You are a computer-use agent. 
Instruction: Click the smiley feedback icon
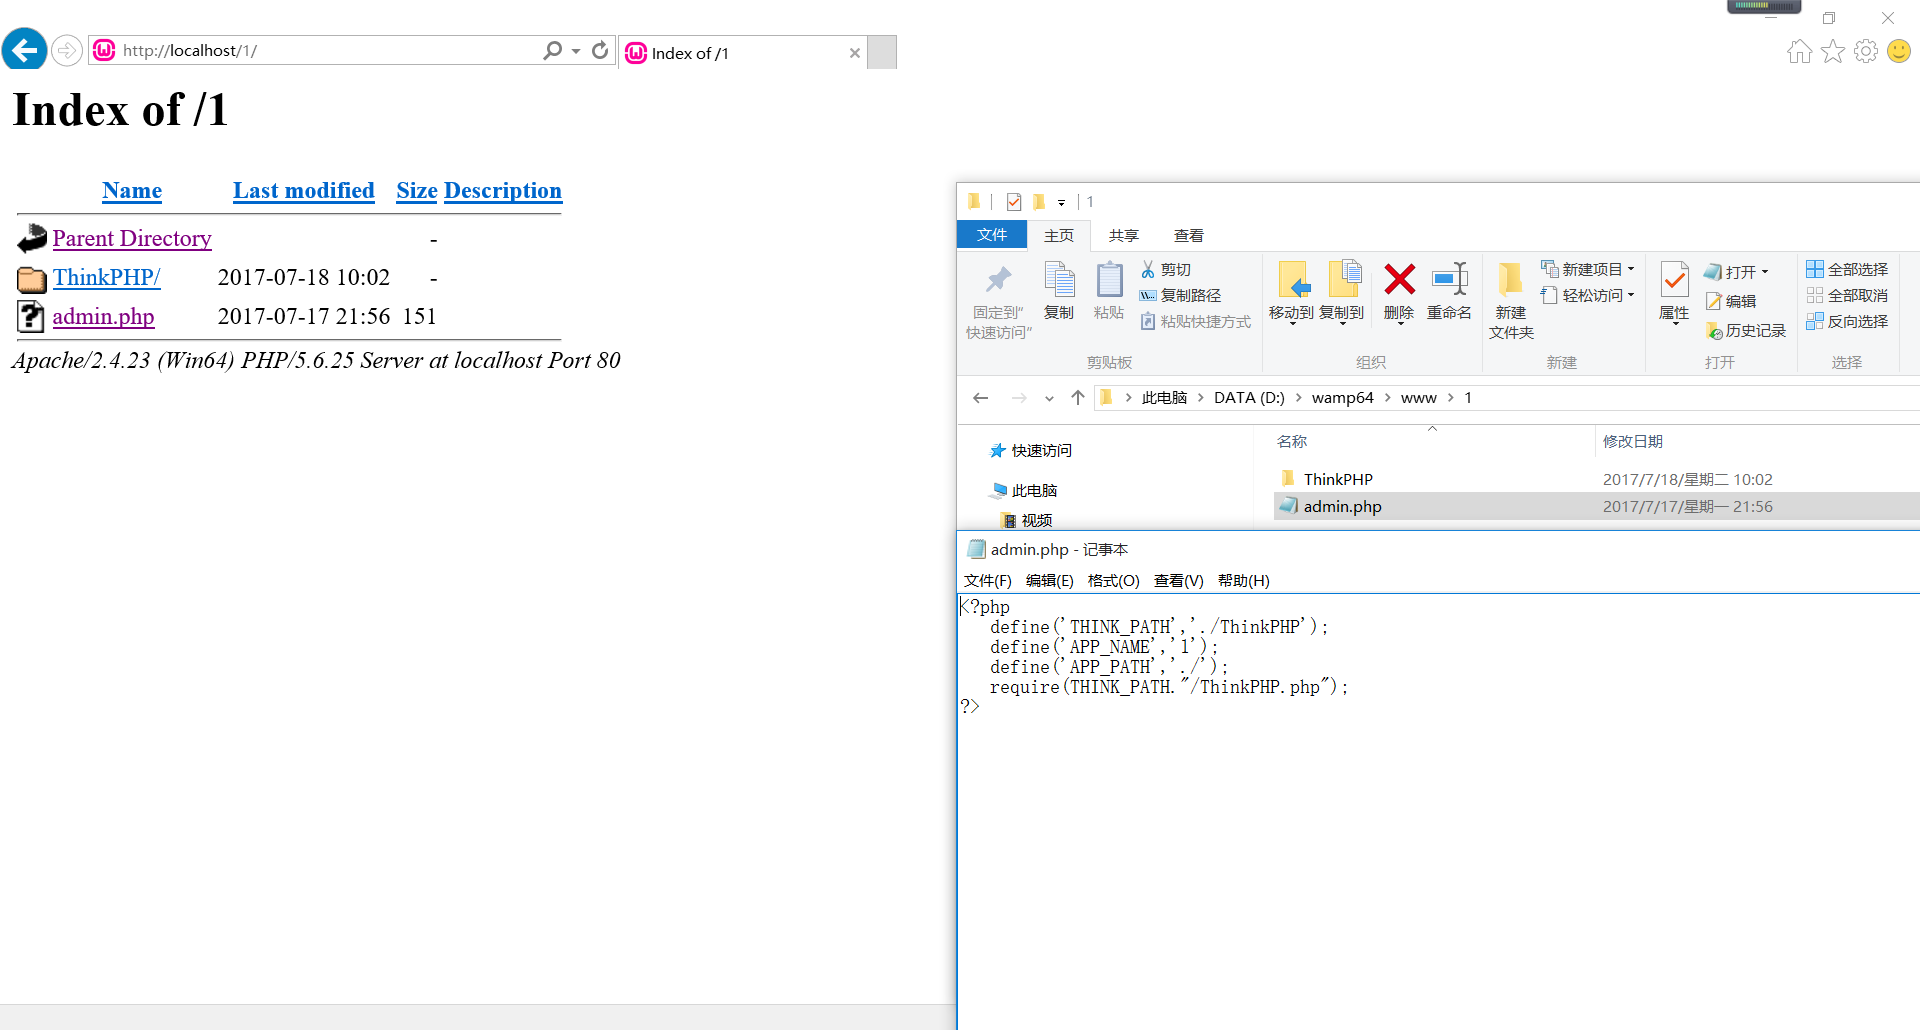pyautogui.click(x=1899, y=51)
